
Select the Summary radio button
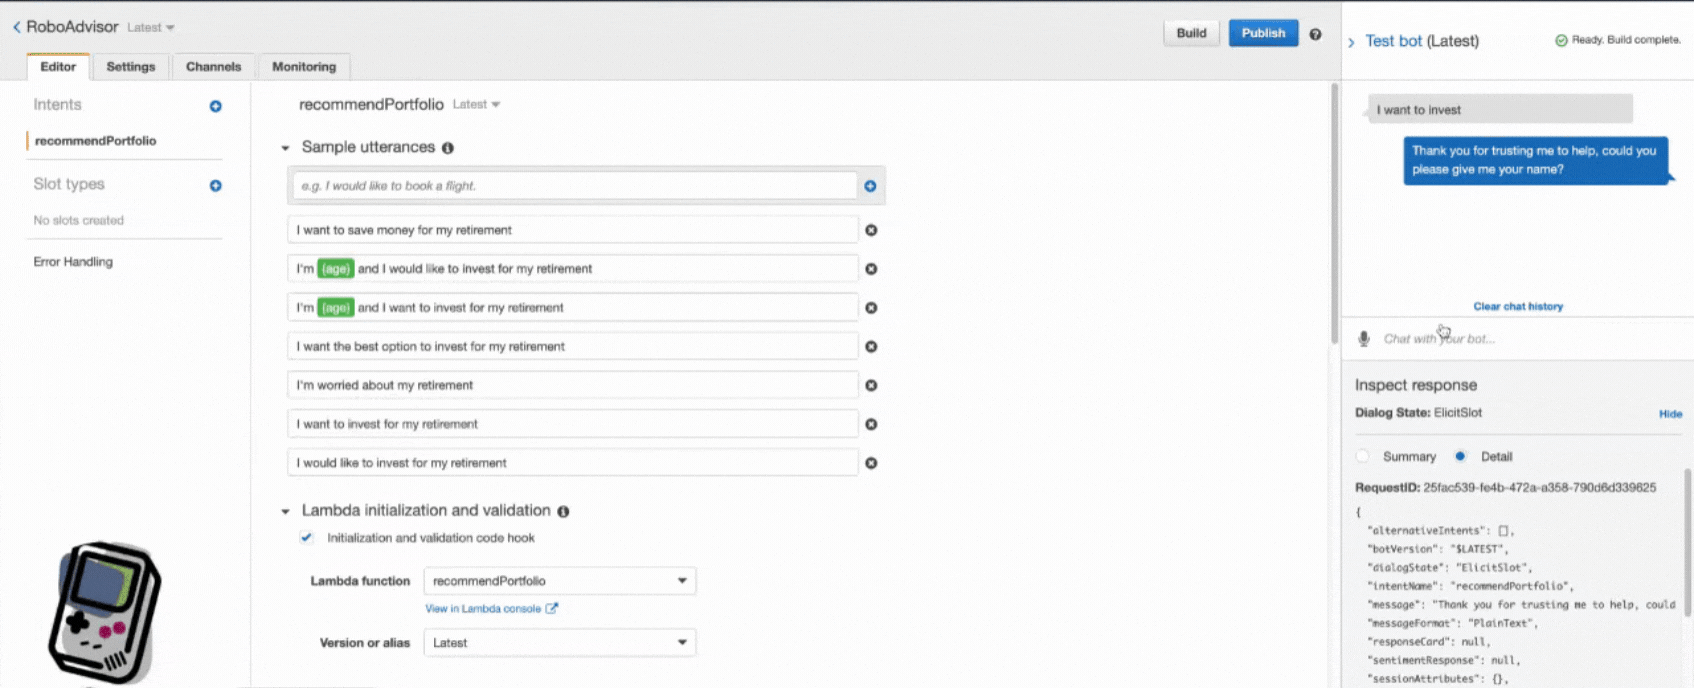coord(1363,456)
